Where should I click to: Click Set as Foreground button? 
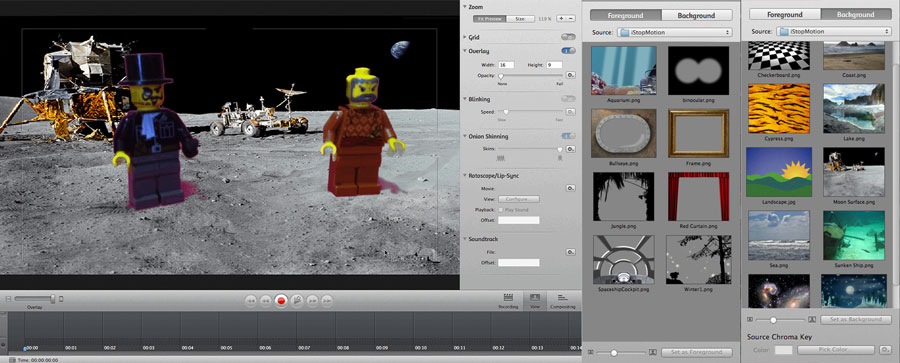pyautogui.click(x=697, y=352)
